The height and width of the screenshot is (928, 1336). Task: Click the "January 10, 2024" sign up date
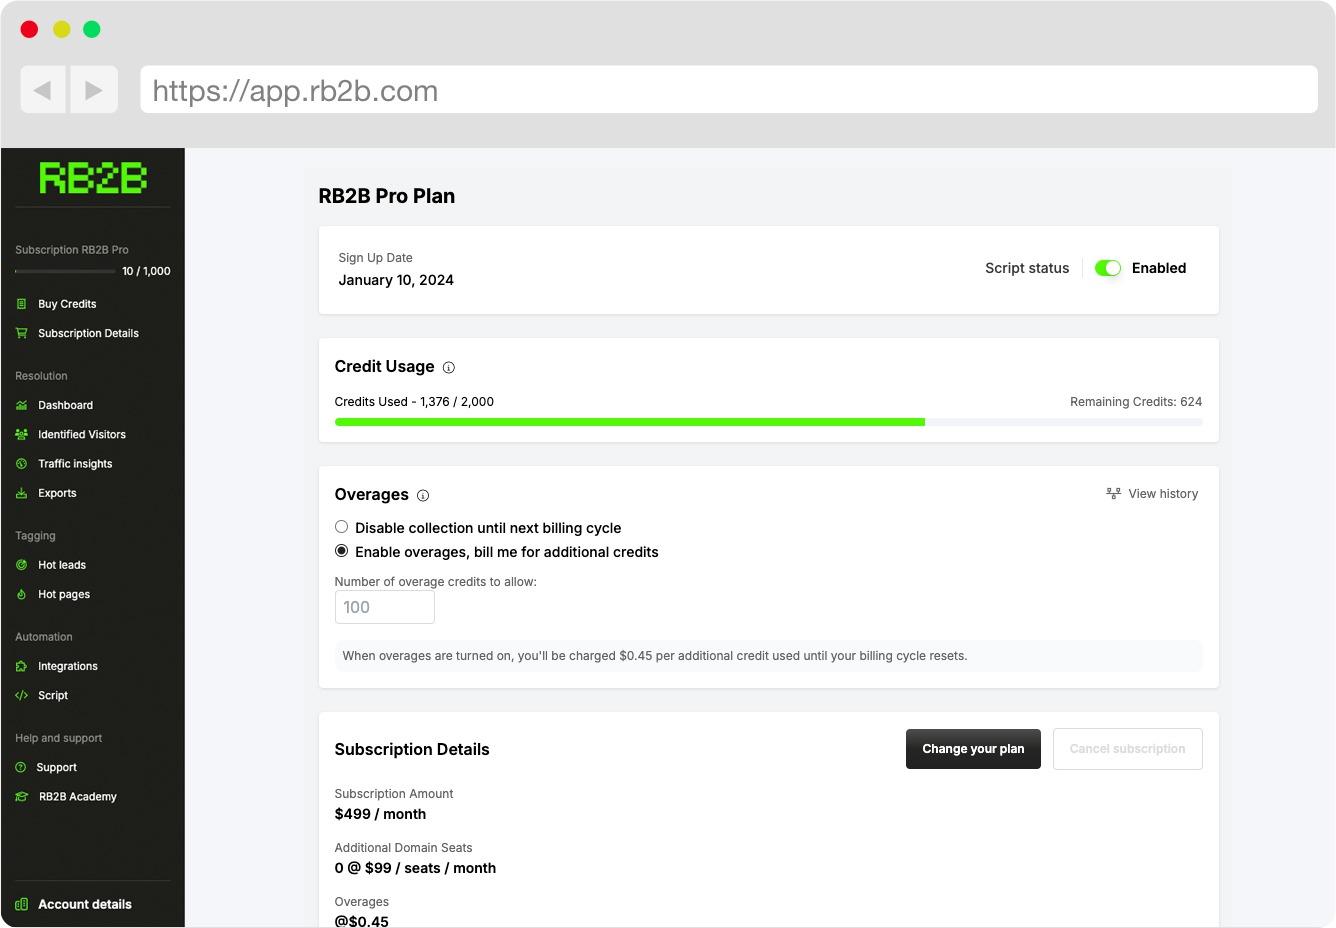(396, 280)
